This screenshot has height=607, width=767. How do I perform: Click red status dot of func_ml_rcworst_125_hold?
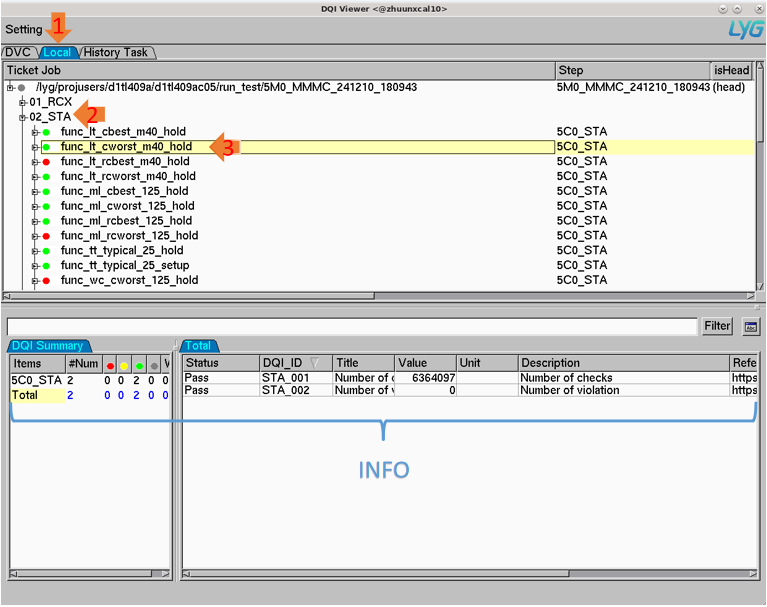coord(46,236)
